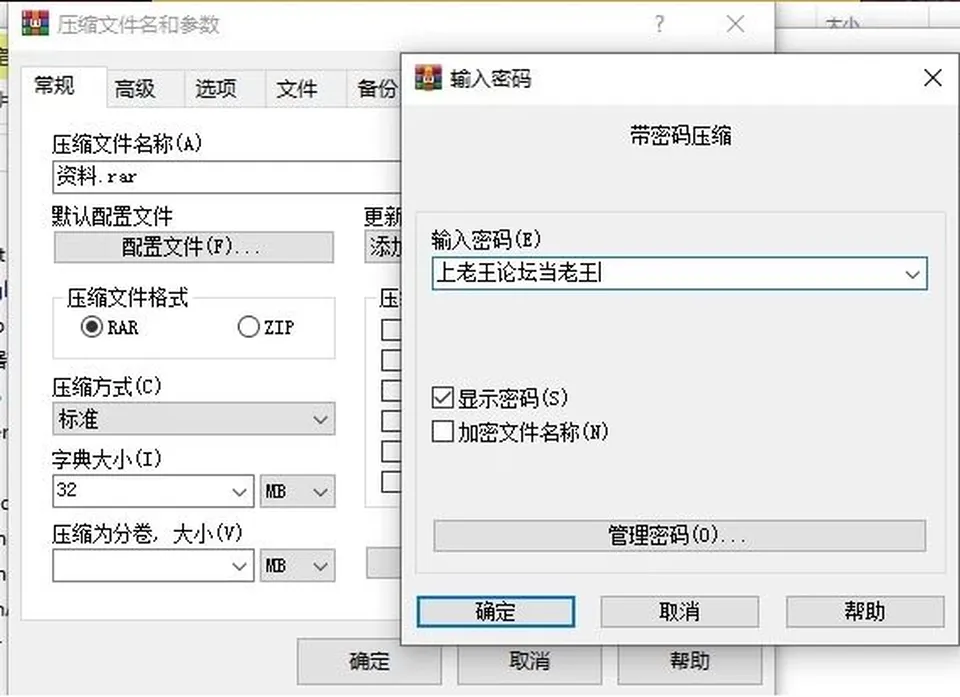
Task: Click WinRAR icon in 压缩文件名和参数 title bar
Action: point(35,23)
